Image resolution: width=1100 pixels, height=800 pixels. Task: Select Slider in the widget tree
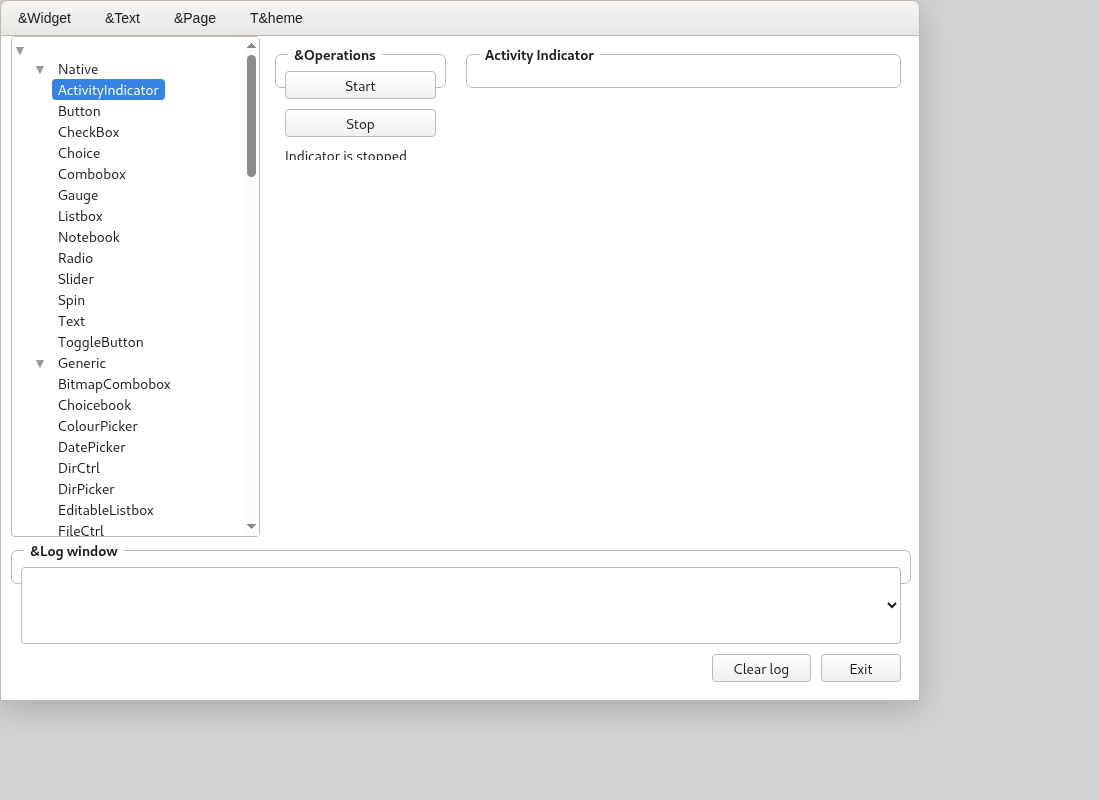tap(76, 279)
